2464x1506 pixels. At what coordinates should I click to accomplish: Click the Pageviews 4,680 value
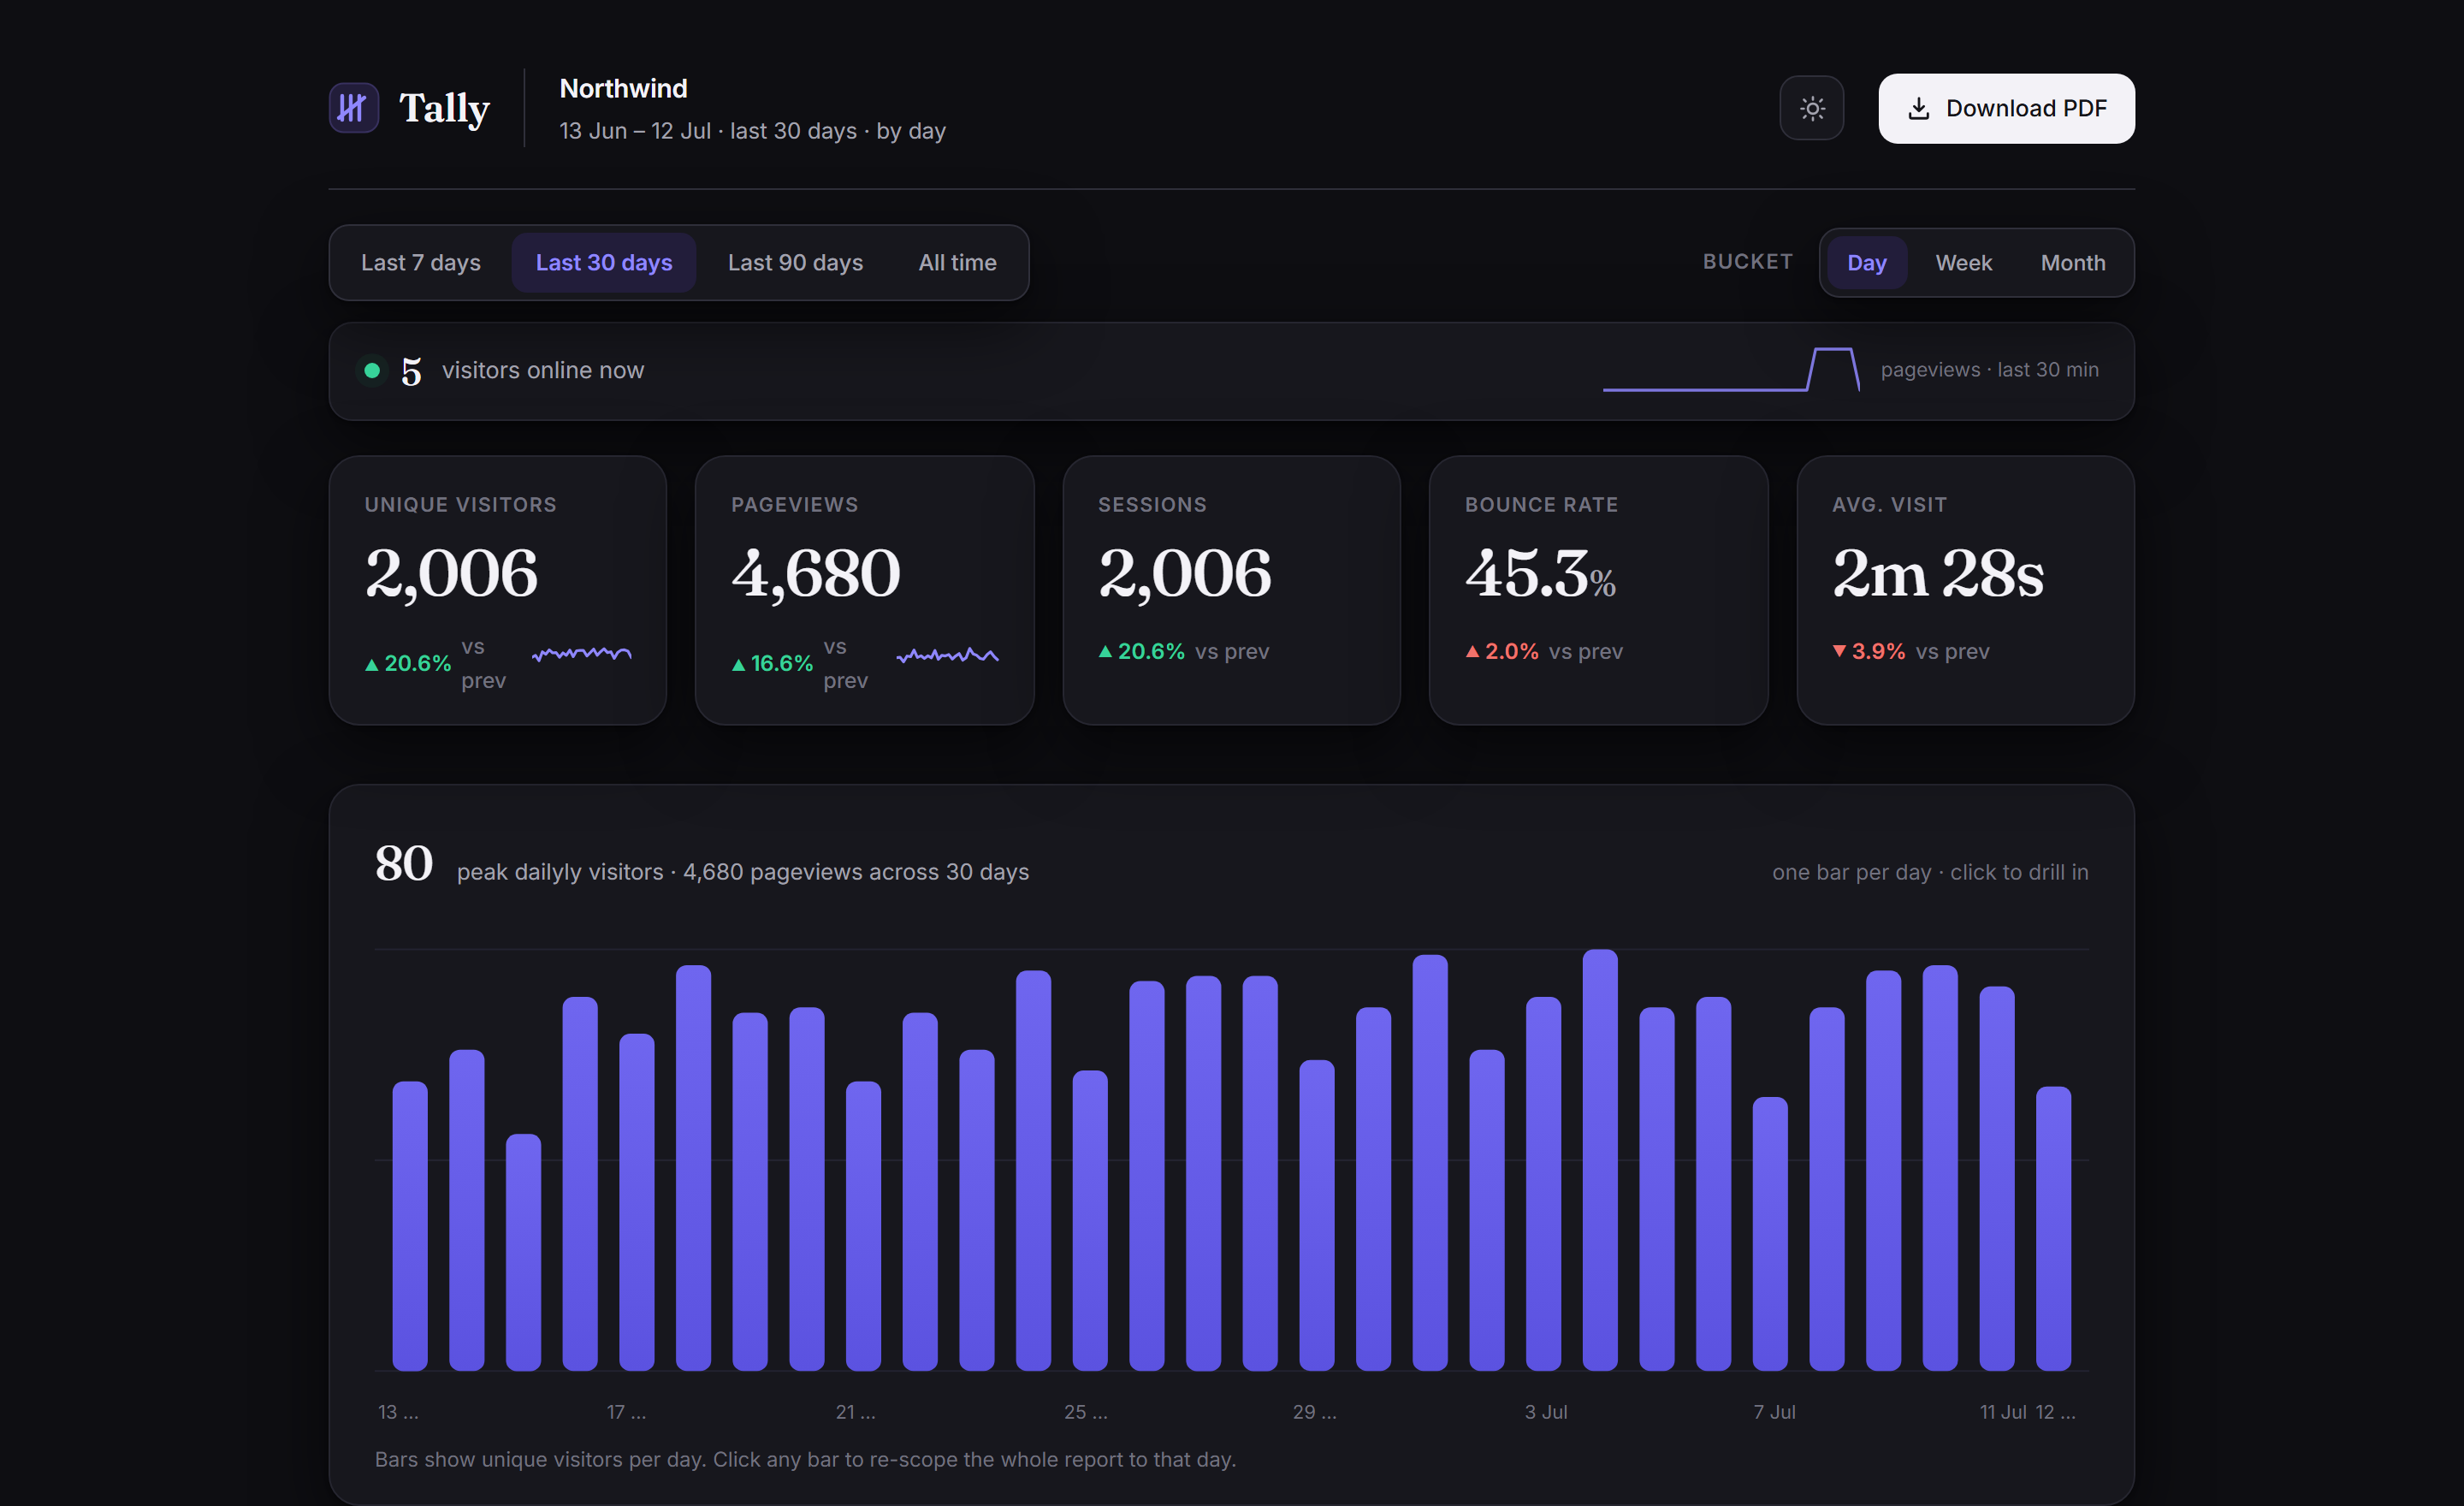(x=816, y=574)
